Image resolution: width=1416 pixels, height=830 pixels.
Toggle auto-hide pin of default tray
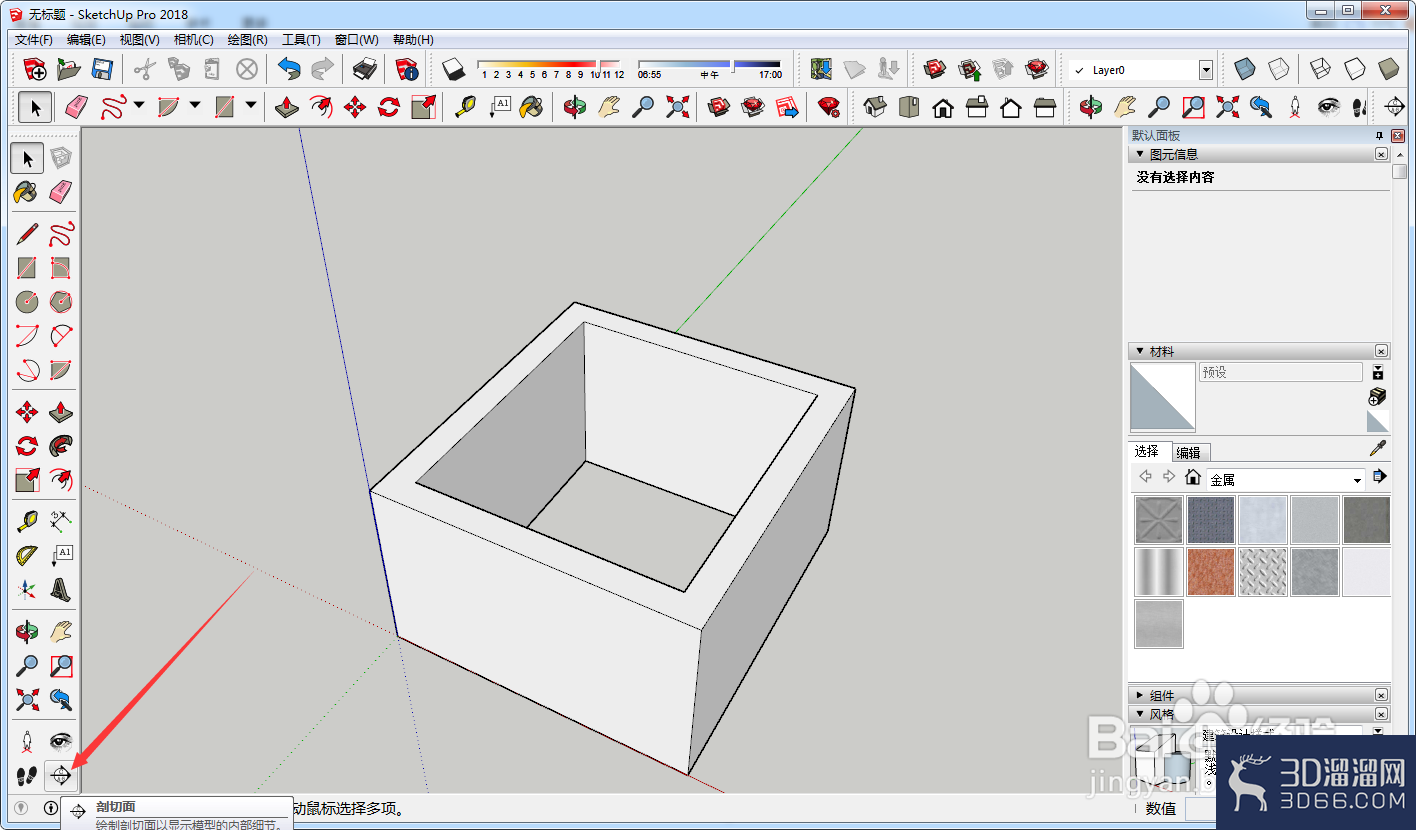1380,136
